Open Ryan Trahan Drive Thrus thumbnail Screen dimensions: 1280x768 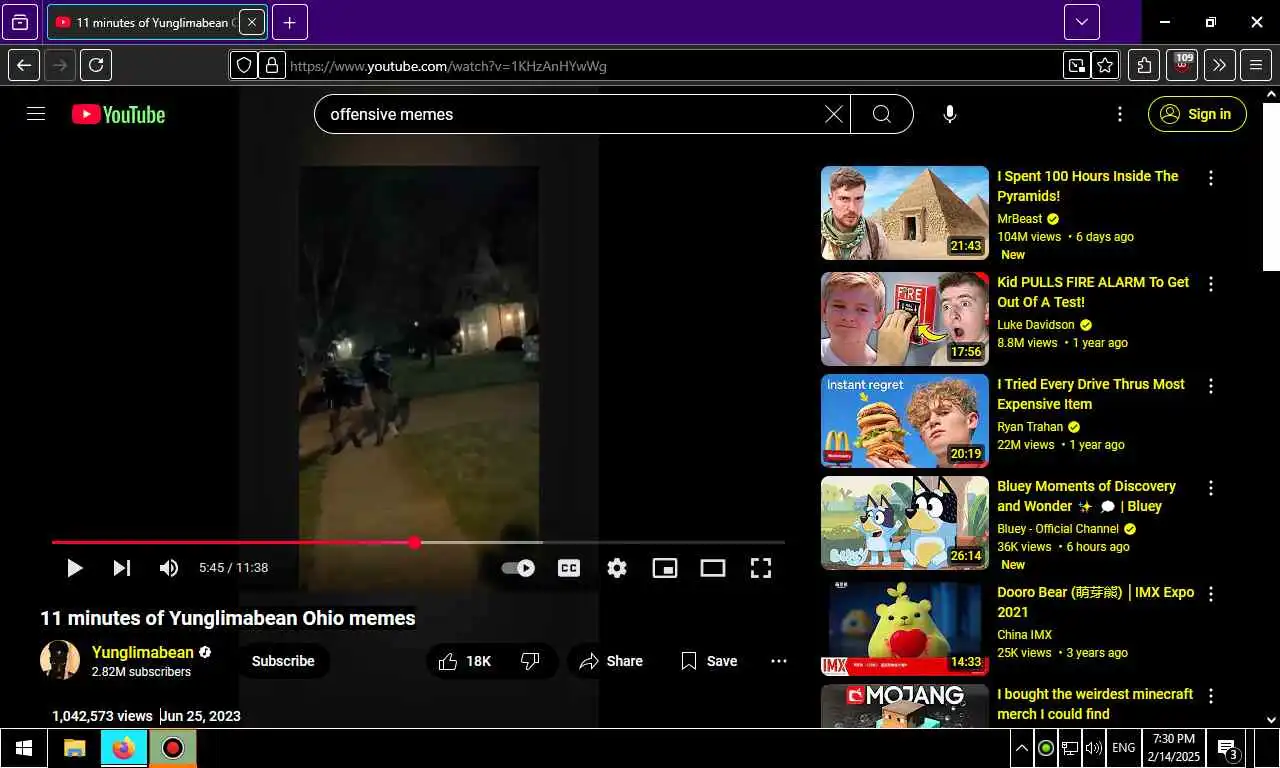tap(905, 421)
